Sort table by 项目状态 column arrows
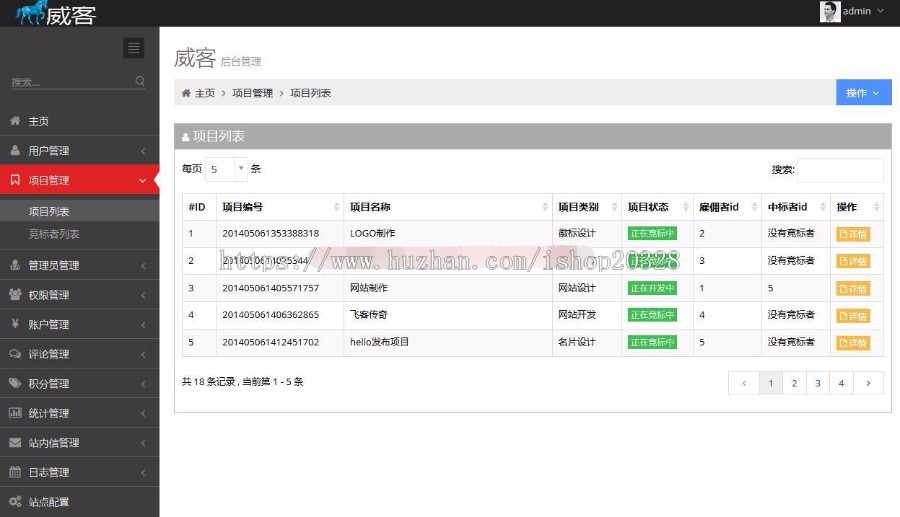 (685, 207)
